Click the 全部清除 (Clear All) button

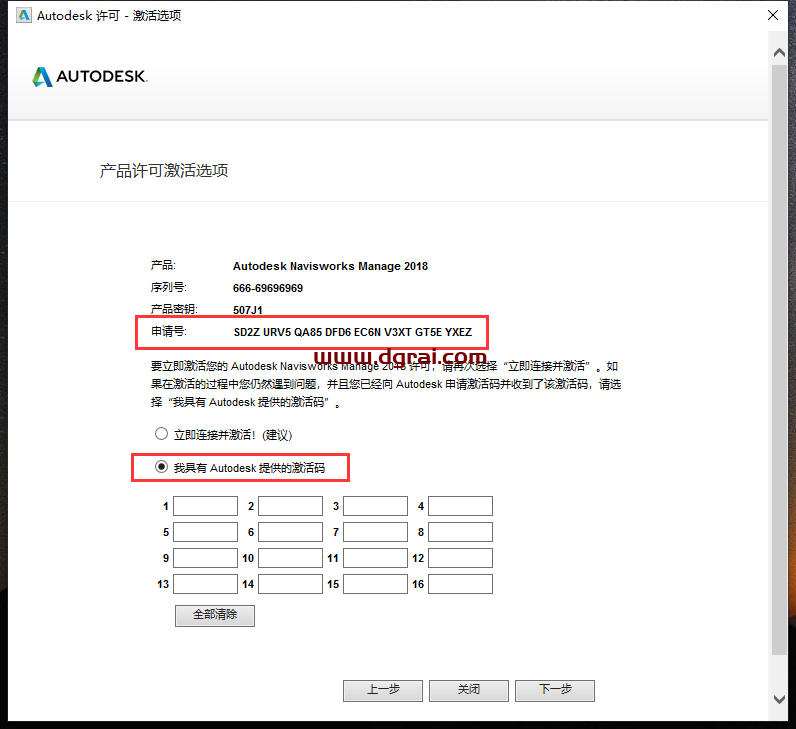(215, 615)
